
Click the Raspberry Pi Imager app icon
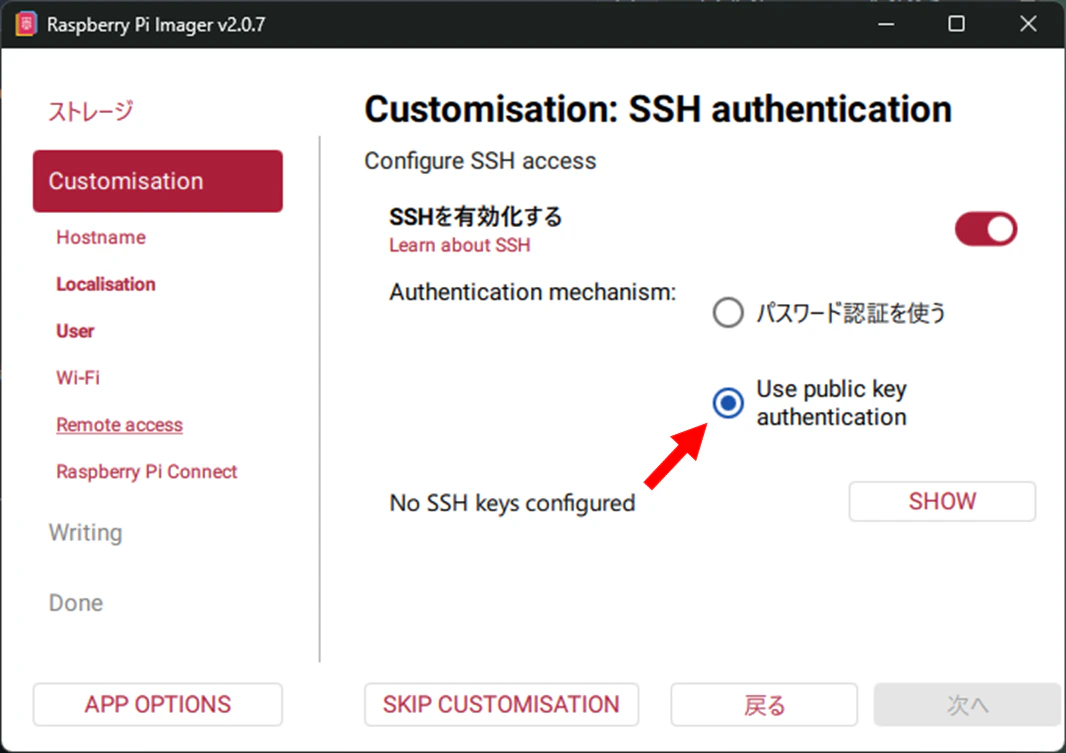(x=25, y=24)
